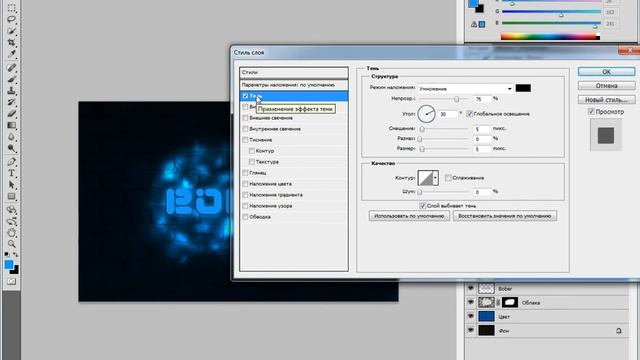The image size is (640, 360).
Task: Enable Глянец effect checkbox
Action: tap(245, 173)
